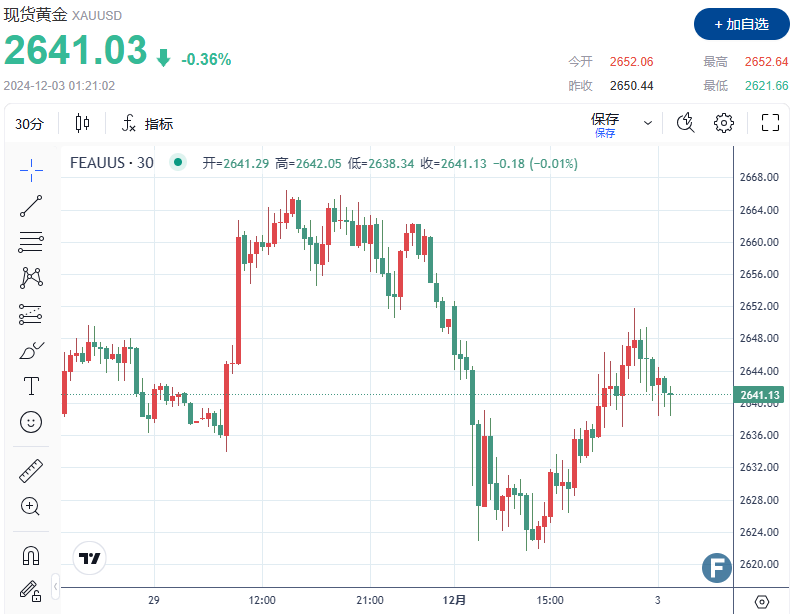The width and height of the screenshot is (797, 614).
Task: Open the 指标 indicators menu
Action: click(x=147, y=124)
